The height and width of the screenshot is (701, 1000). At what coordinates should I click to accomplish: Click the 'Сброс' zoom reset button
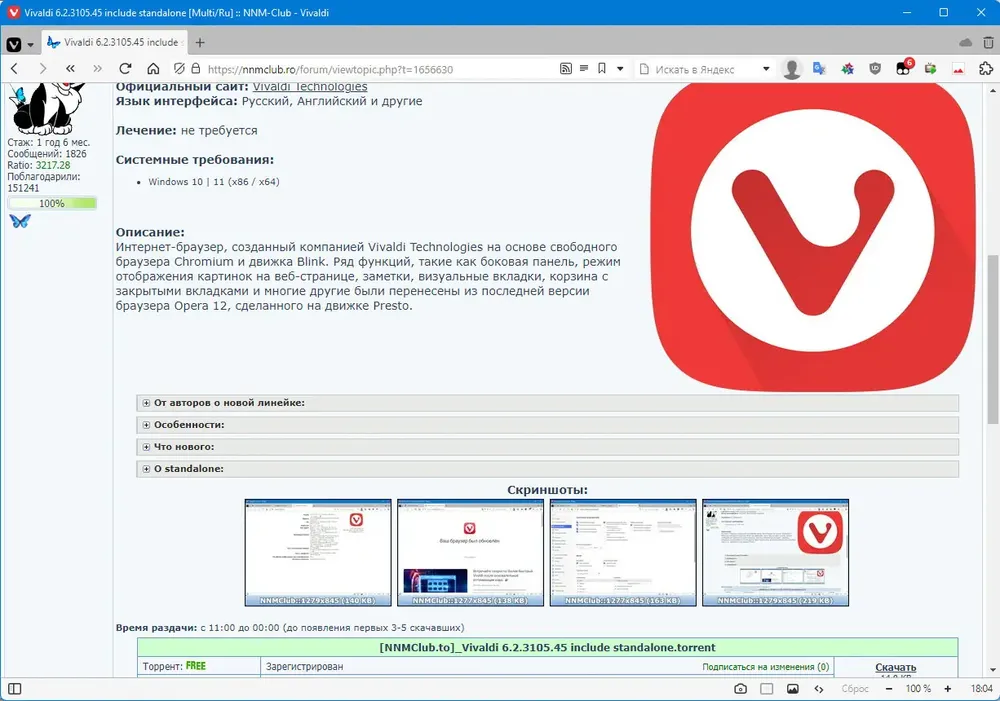pos(855,689)
